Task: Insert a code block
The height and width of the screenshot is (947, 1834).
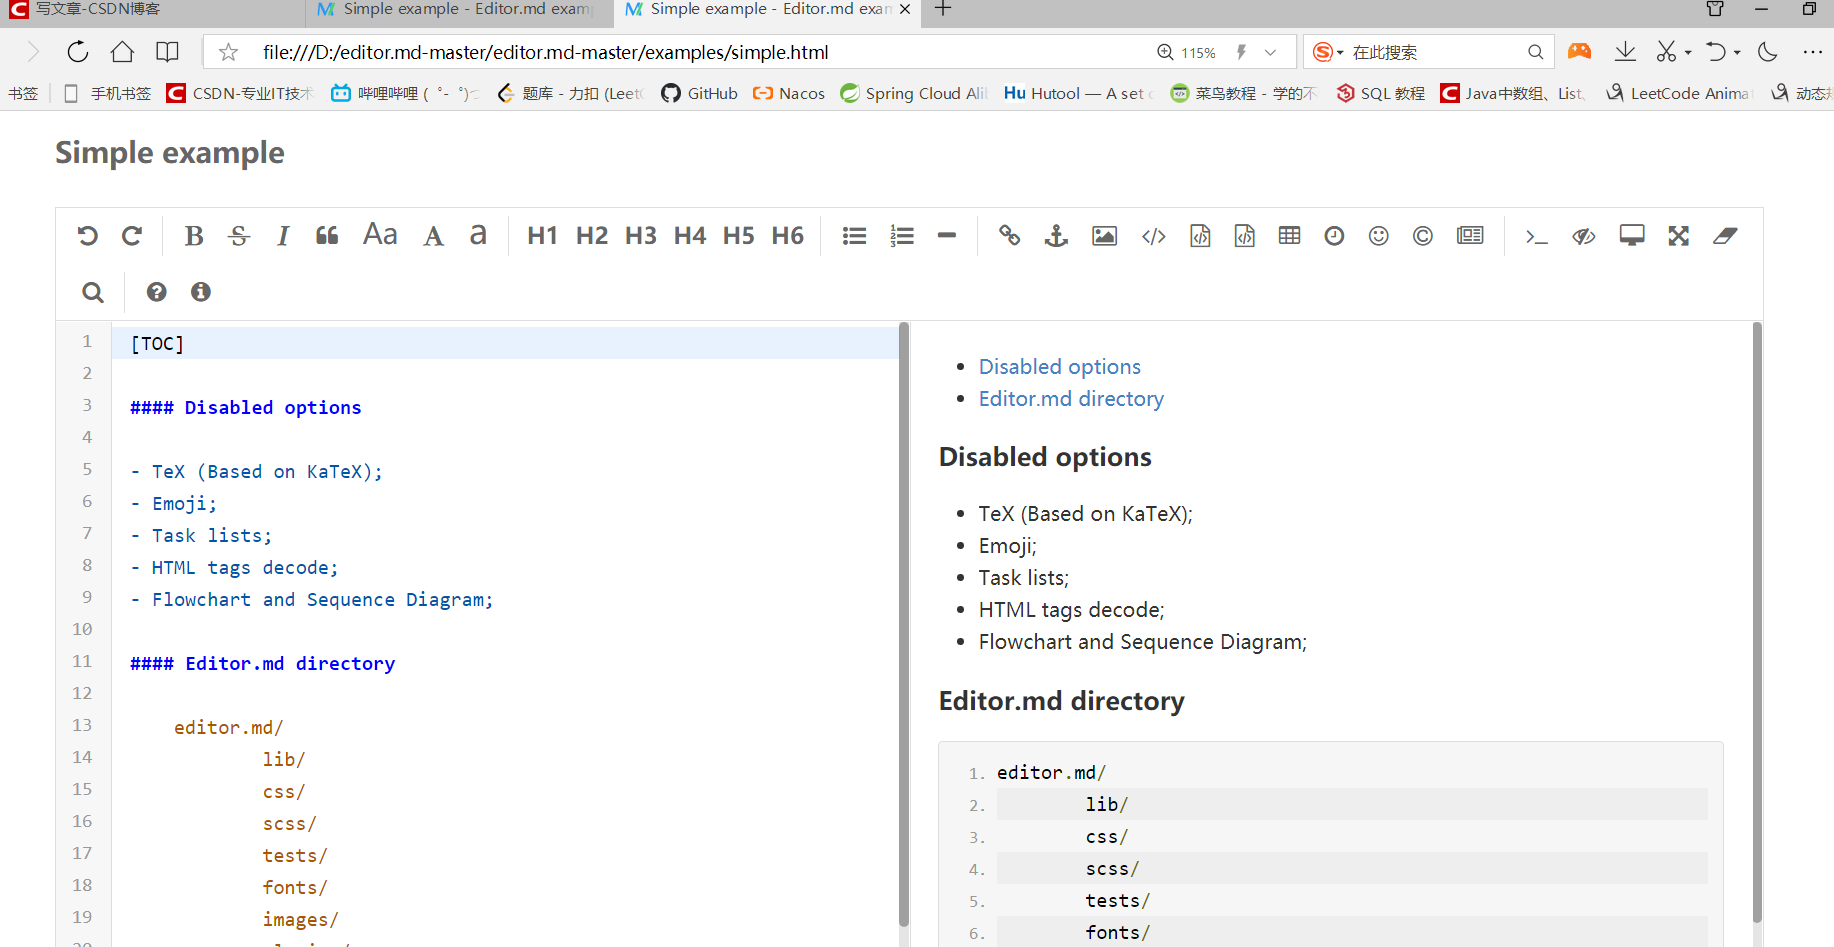Action: click(x=1244, y=236)
